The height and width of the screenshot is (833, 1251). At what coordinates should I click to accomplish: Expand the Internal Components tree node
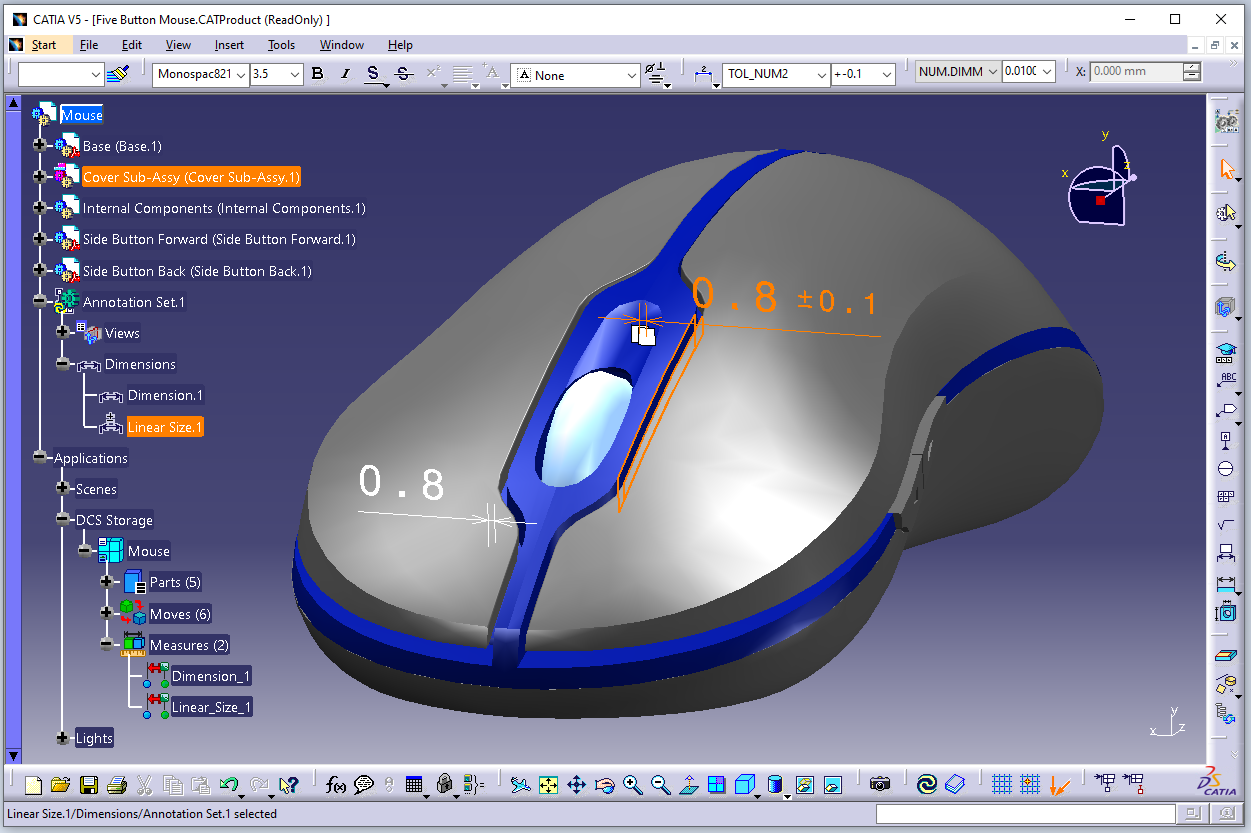click(38, 208)
